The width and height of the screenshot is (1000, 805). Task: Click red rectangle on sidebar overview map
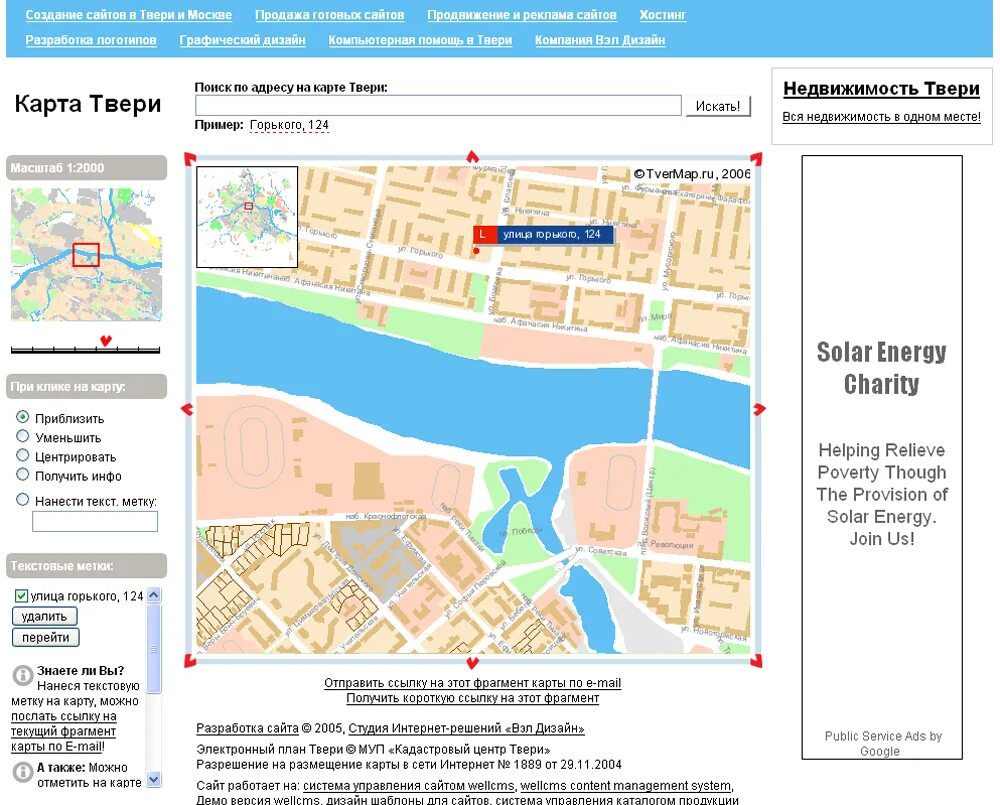tap(86, 255)
